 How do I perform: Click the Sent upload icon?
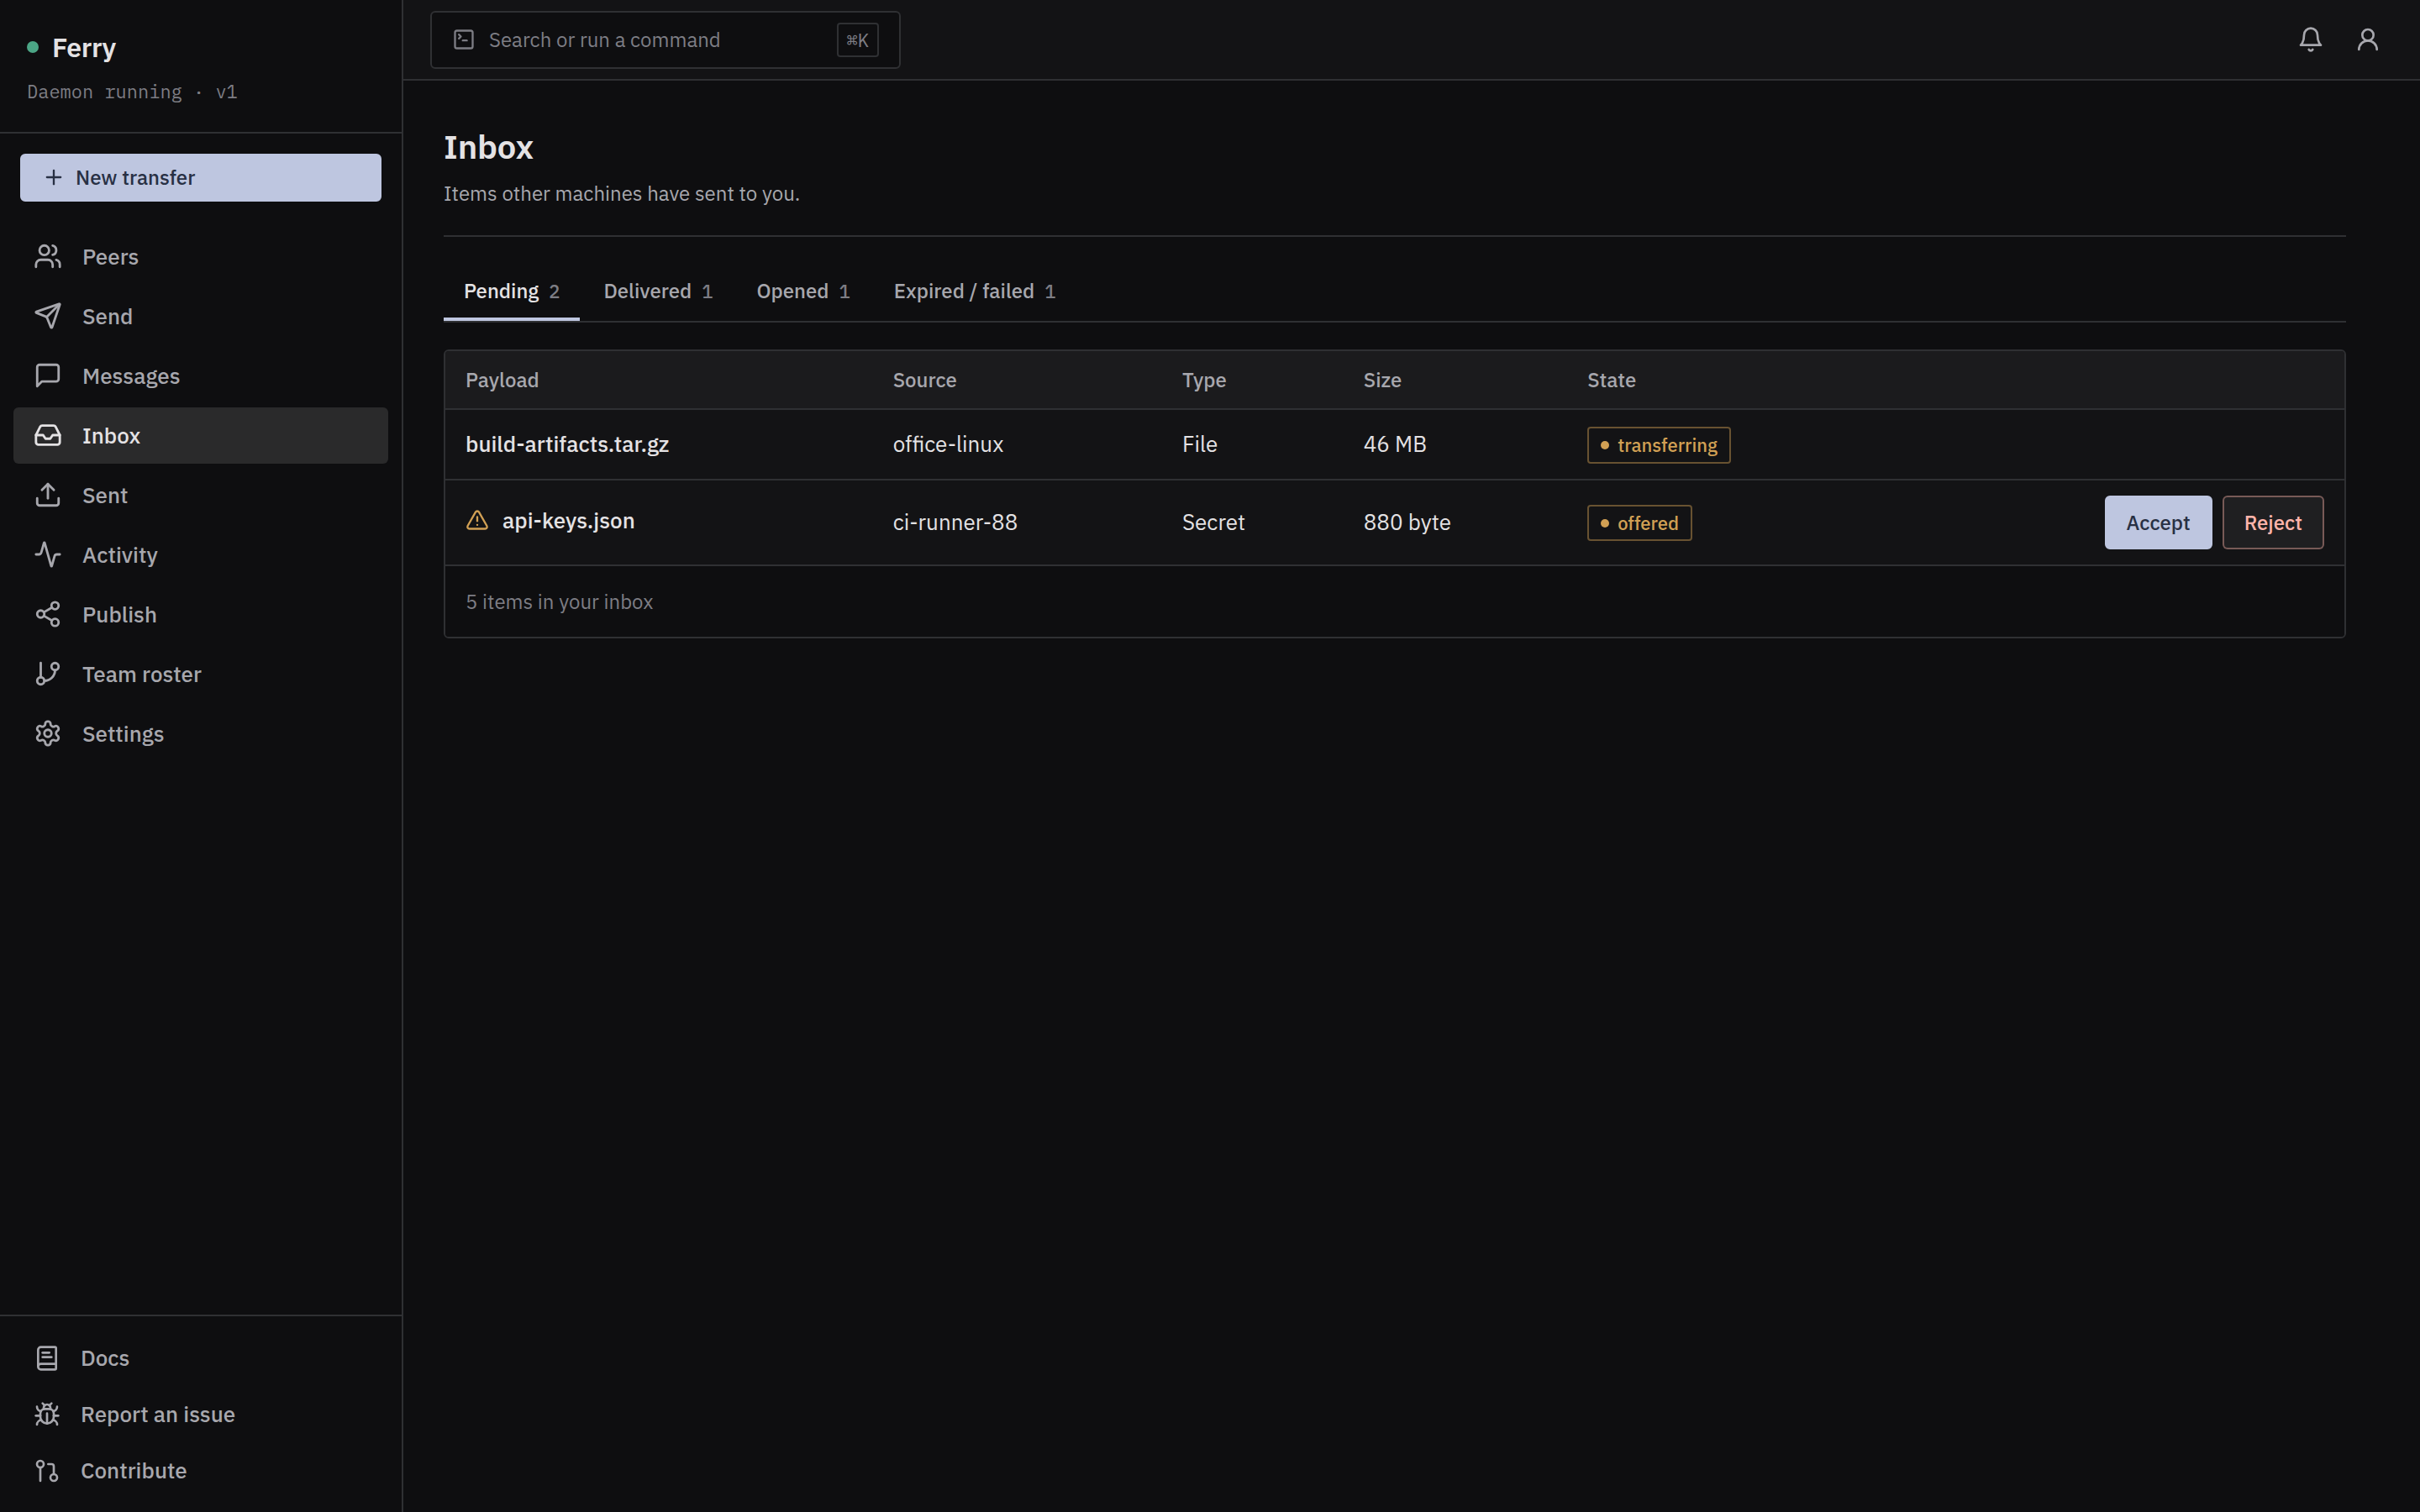coord(48,495)
